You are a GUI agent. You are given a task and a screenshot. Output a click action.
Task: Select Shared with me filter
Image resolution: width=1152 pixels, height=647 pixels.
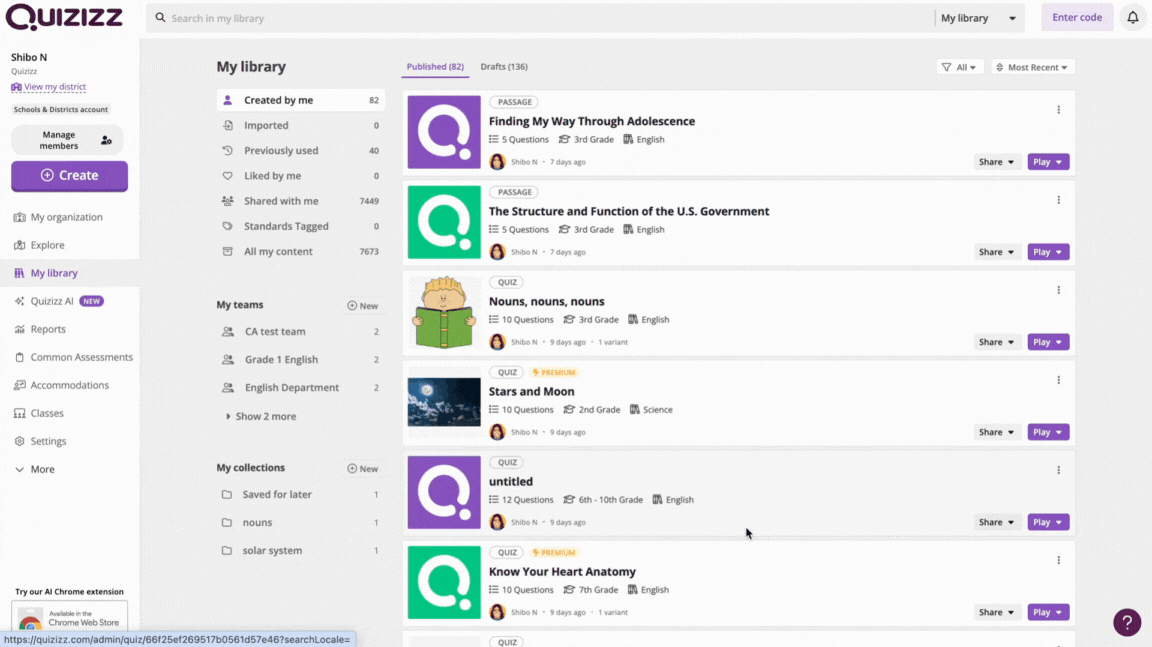[x=300, y=201]
